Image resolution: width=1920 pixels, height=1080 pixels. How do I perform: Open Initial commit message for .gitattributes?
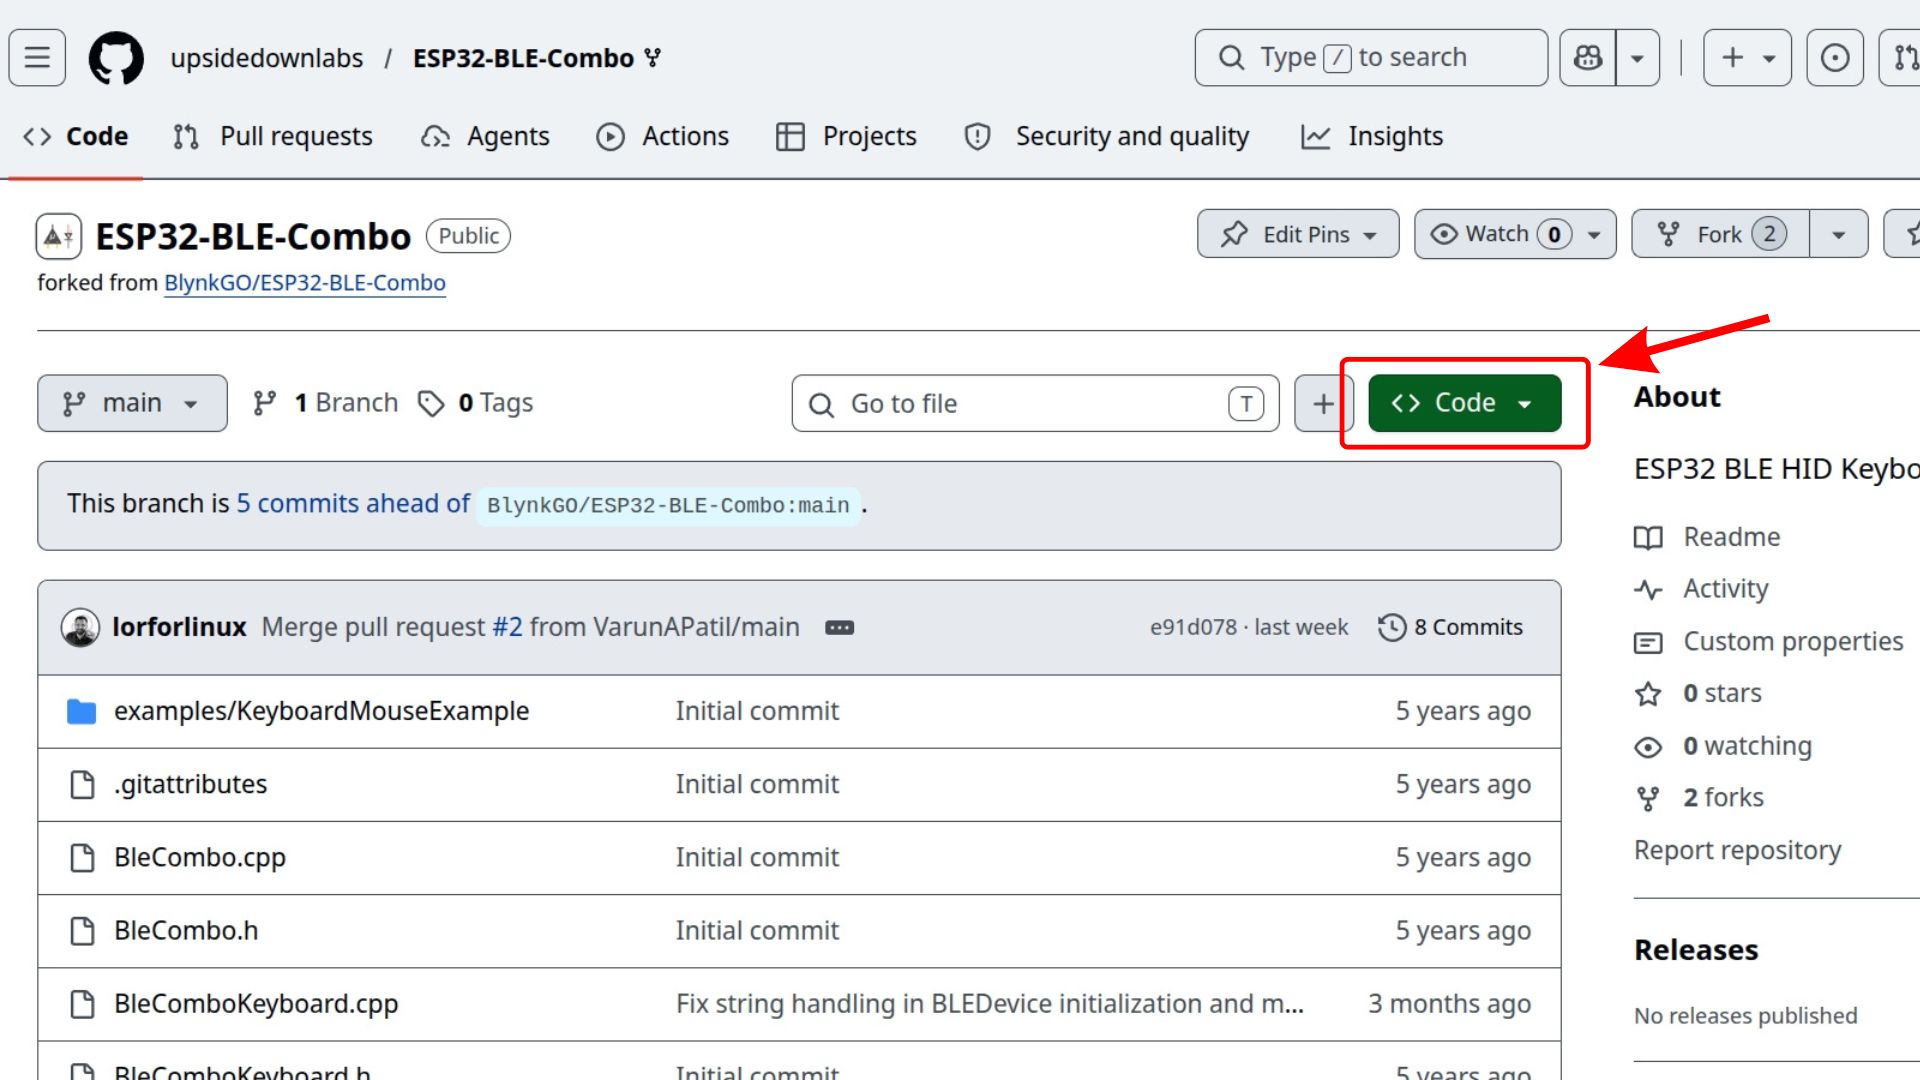[757, 784]
